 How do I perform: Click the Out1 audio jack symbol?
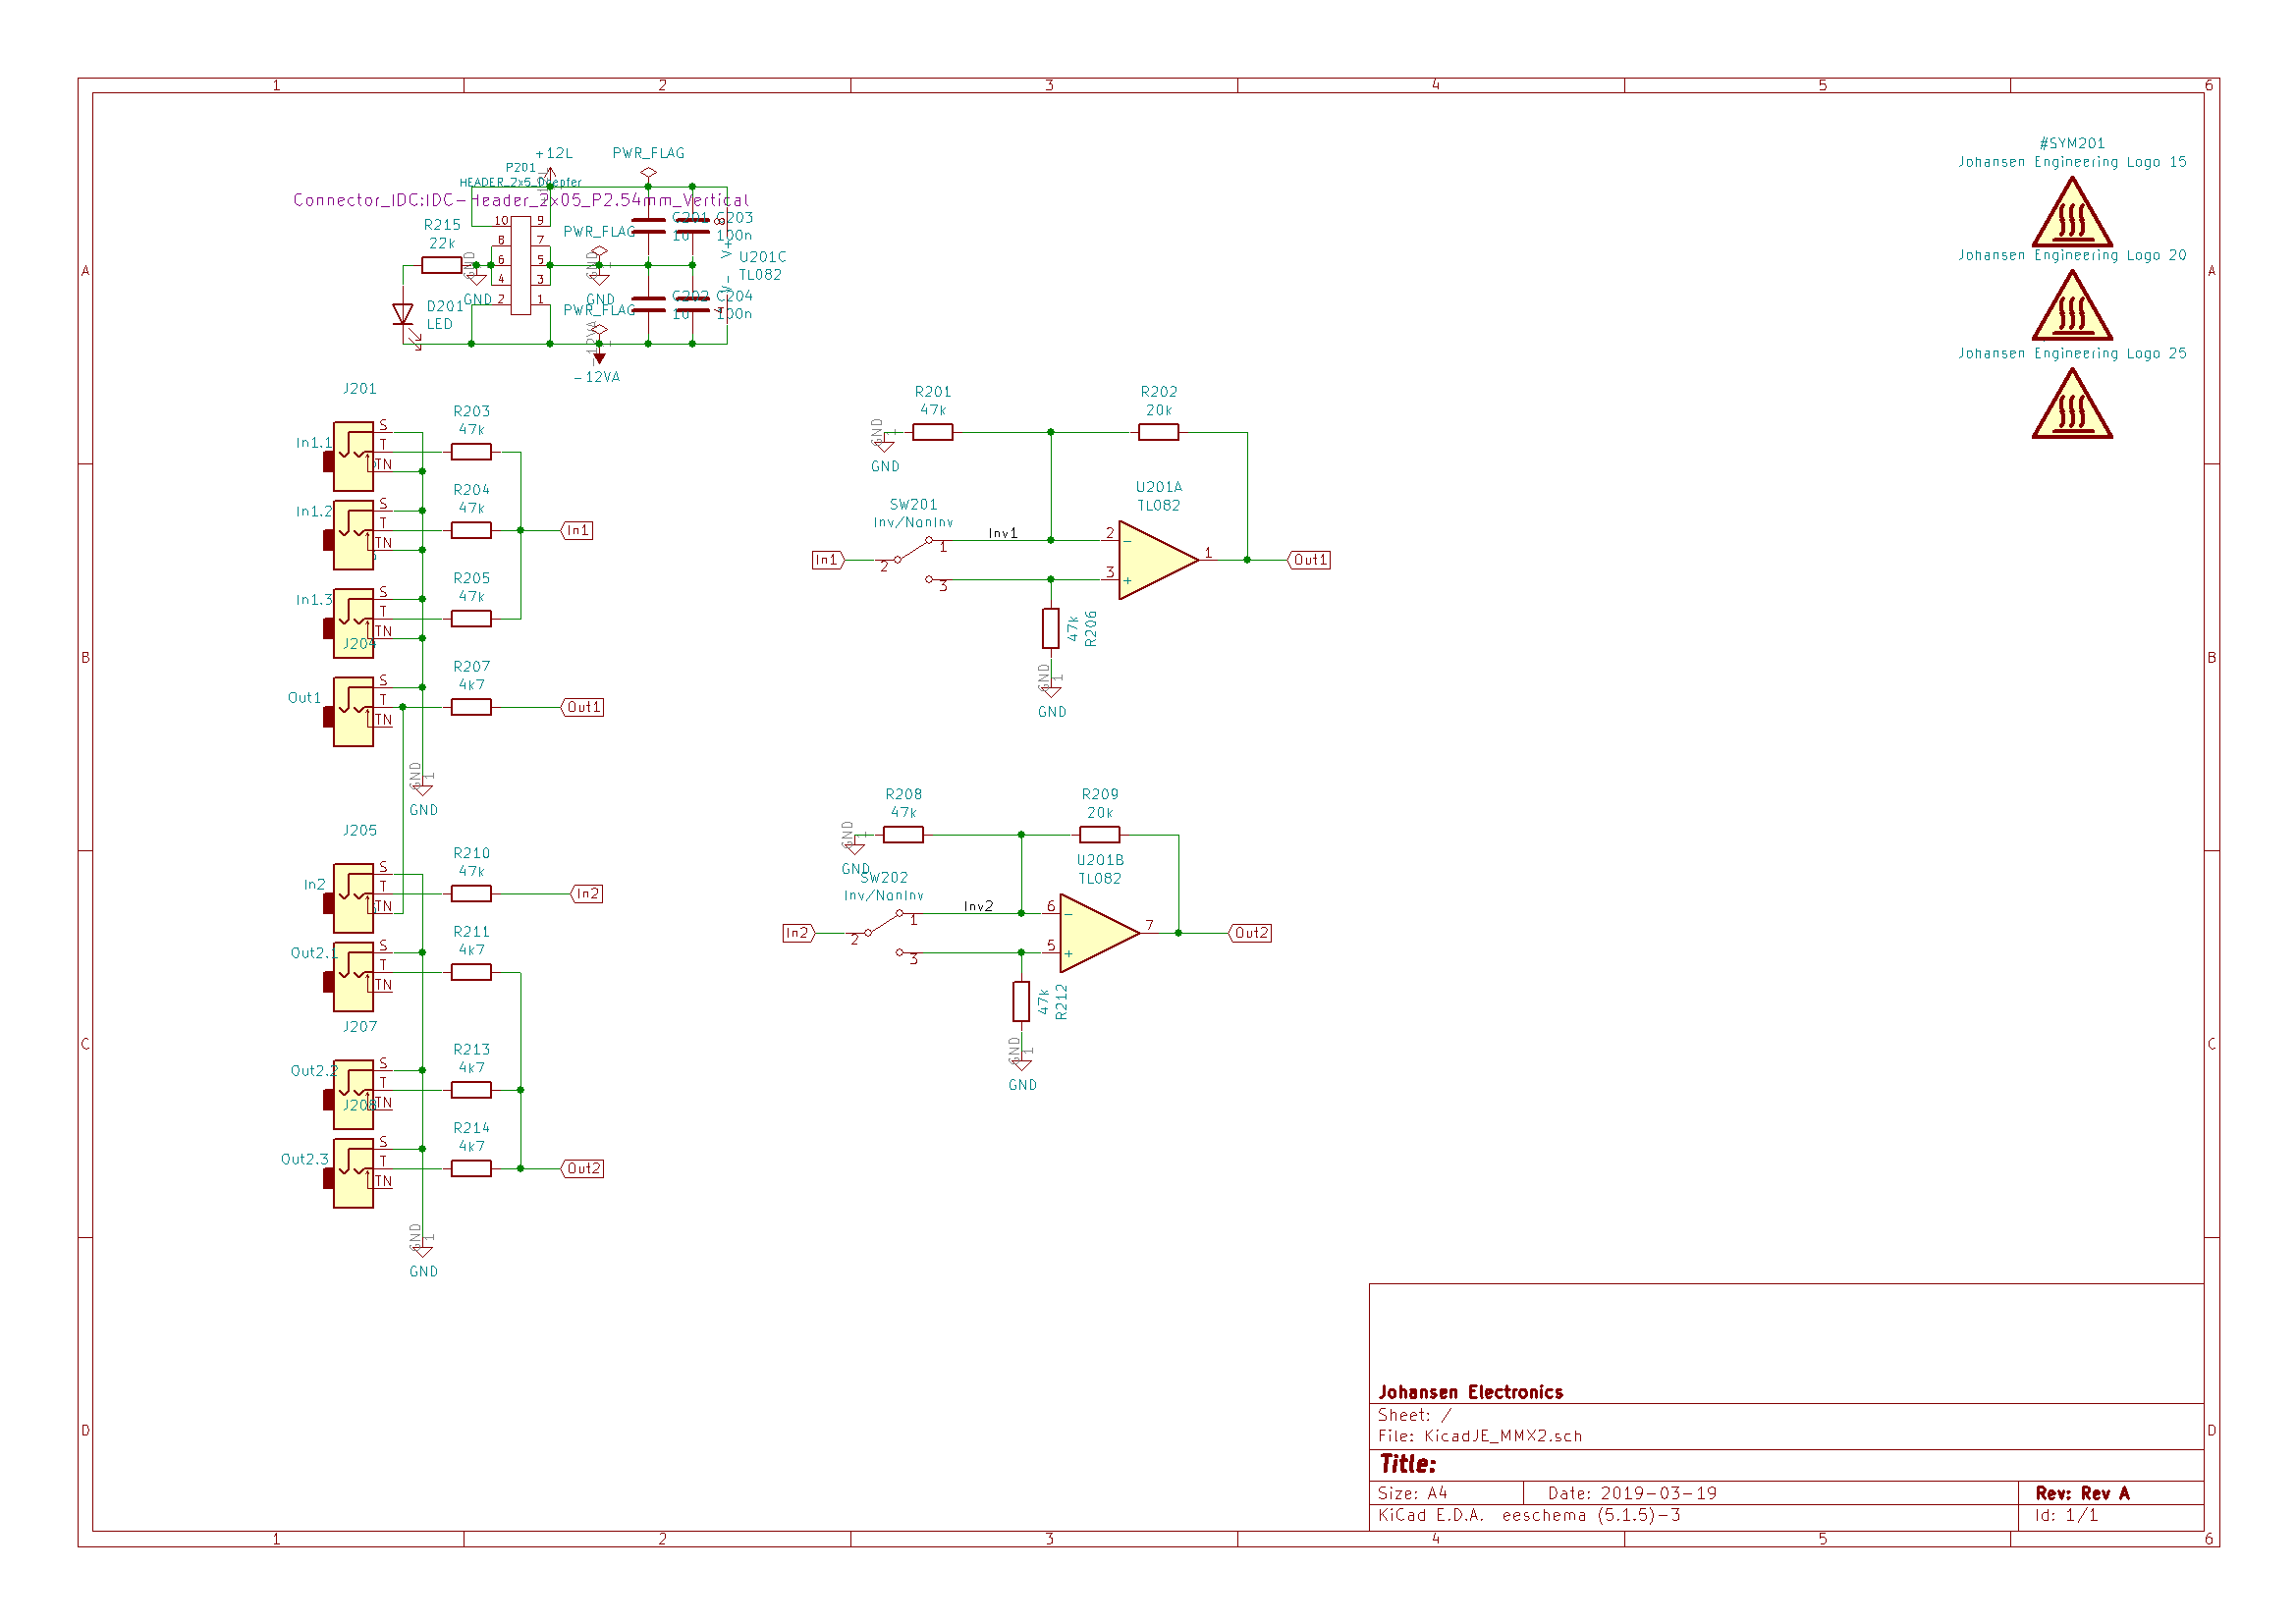(x=353, y=712)
